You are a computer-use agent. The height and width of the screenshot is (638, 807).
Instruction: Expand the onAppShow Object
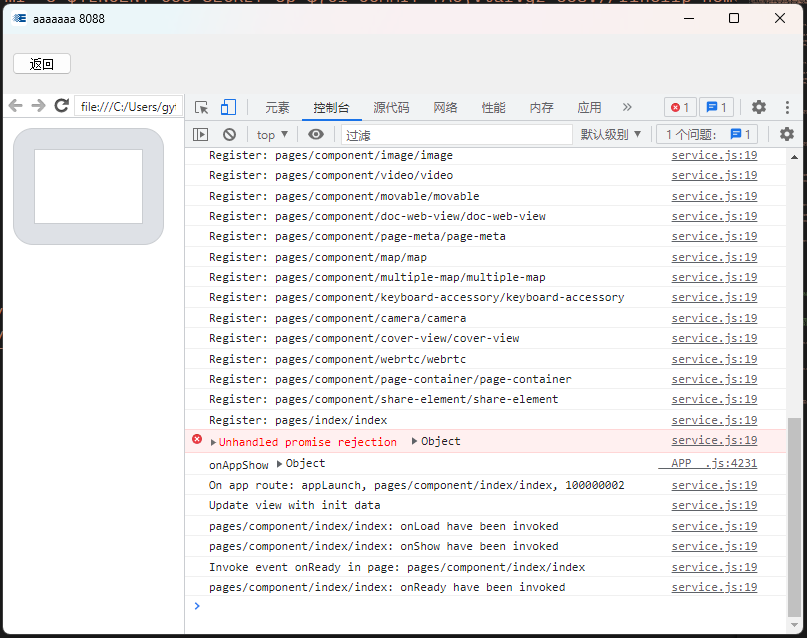click(280, 463)
